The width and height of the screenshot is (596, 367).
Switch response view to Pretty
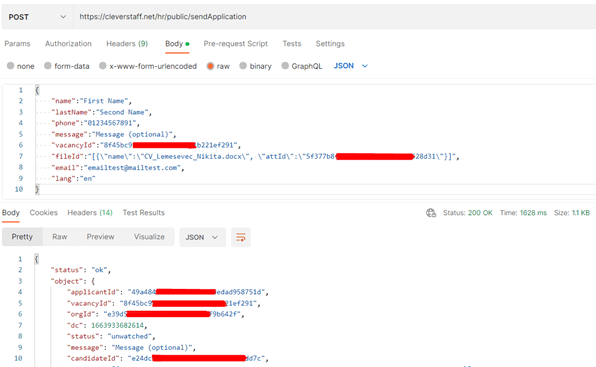[x=22, y=237]
